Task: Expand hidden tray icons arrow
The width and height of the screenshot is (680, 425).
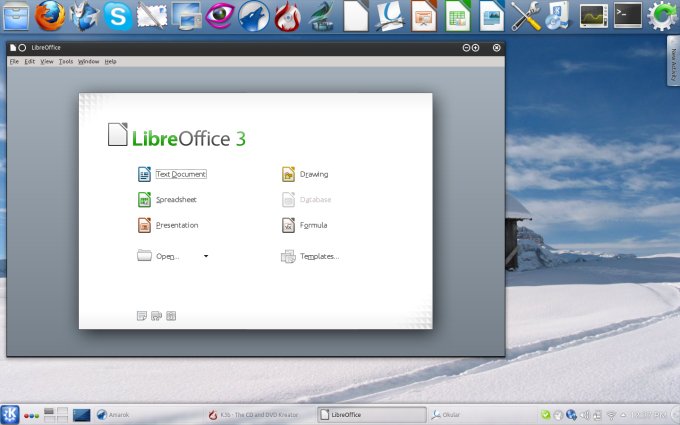Action: (x=623, y=415)
